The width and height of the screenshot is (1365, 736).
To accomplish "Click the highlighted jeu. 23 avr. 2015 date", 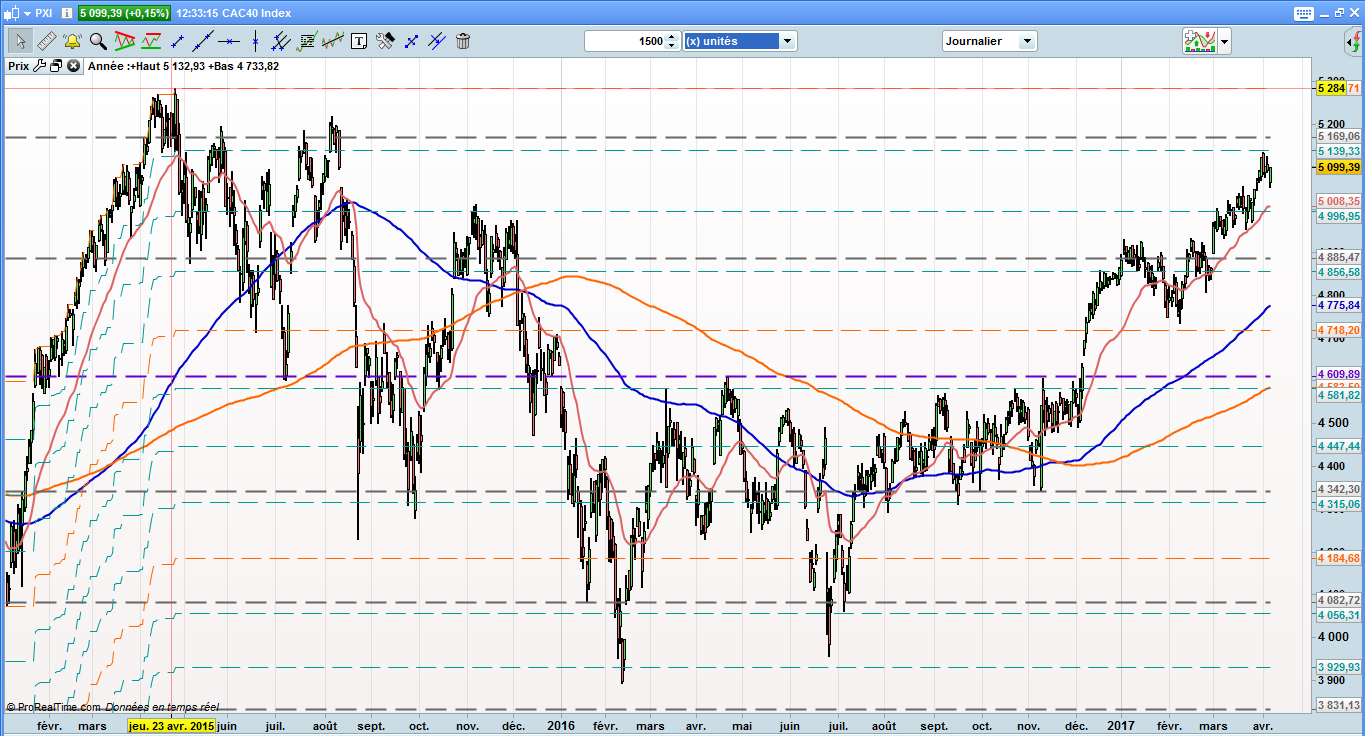I will click(171, 725).
